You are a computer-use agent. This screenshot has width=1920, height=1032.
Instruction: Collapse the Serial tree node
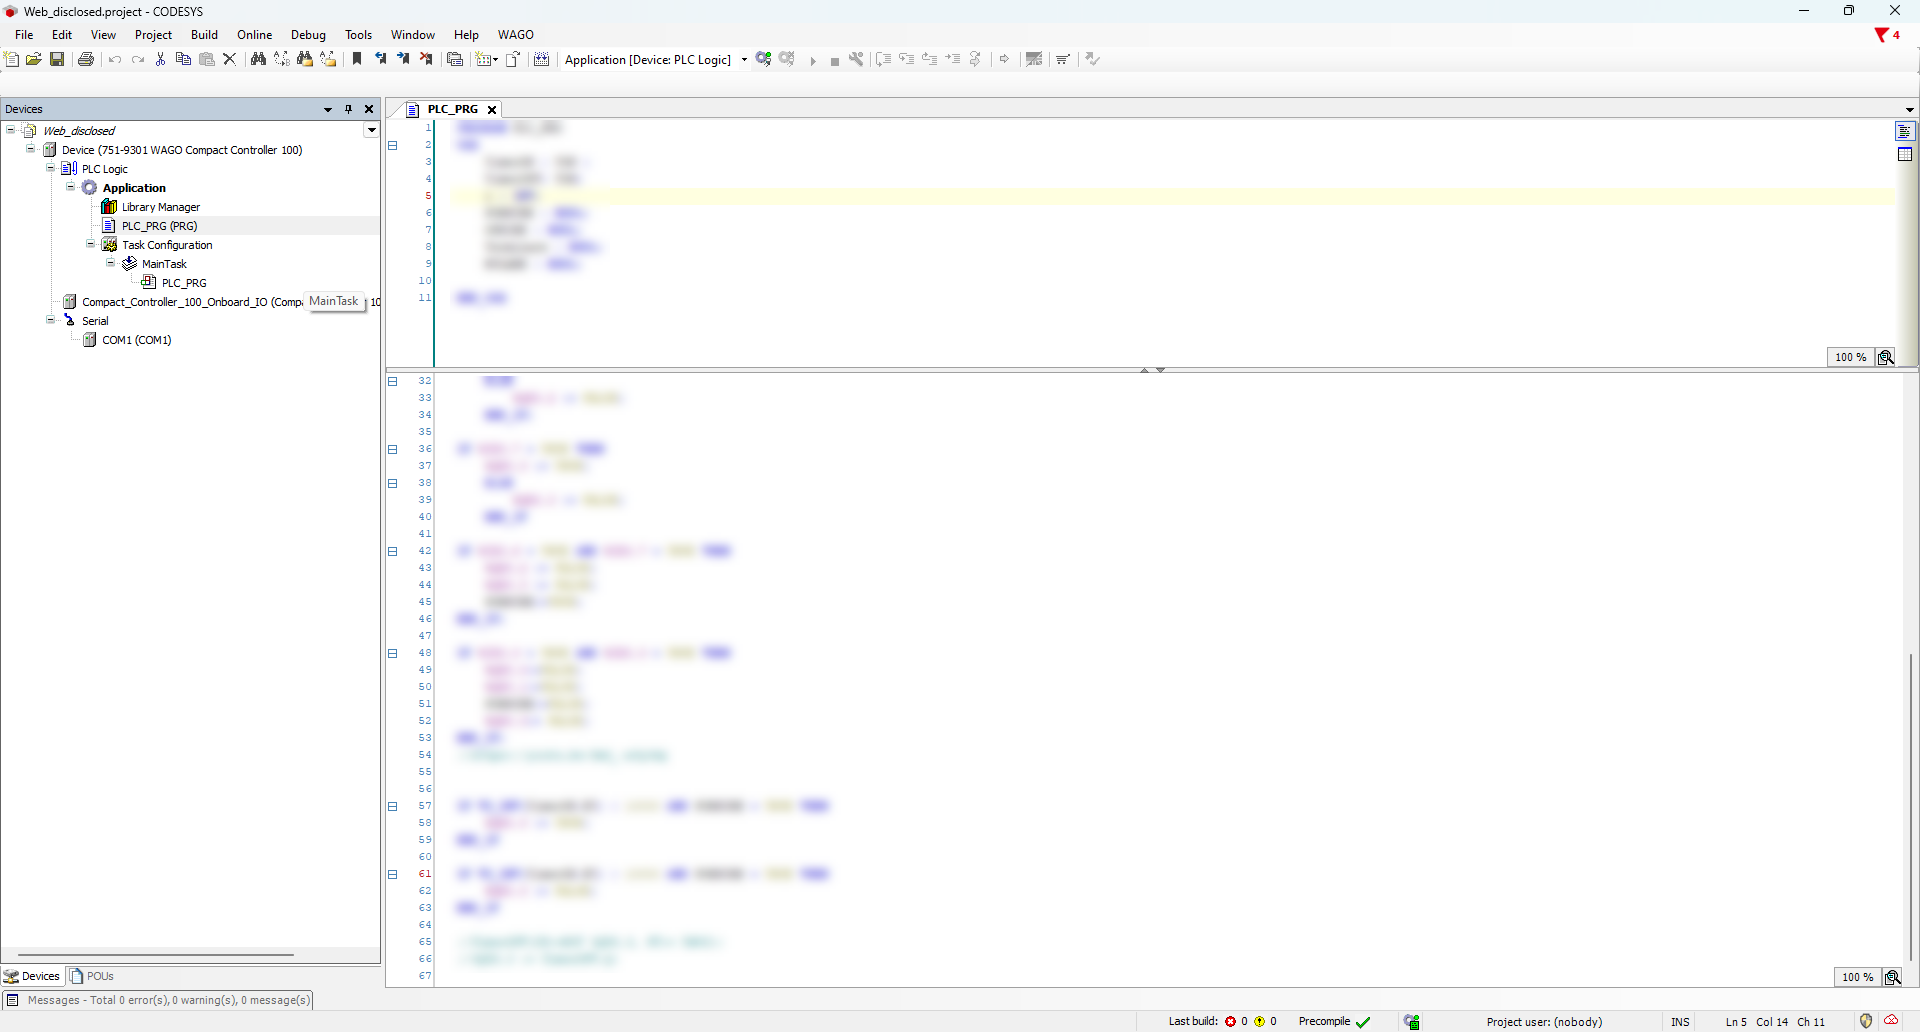coord(51,320)
